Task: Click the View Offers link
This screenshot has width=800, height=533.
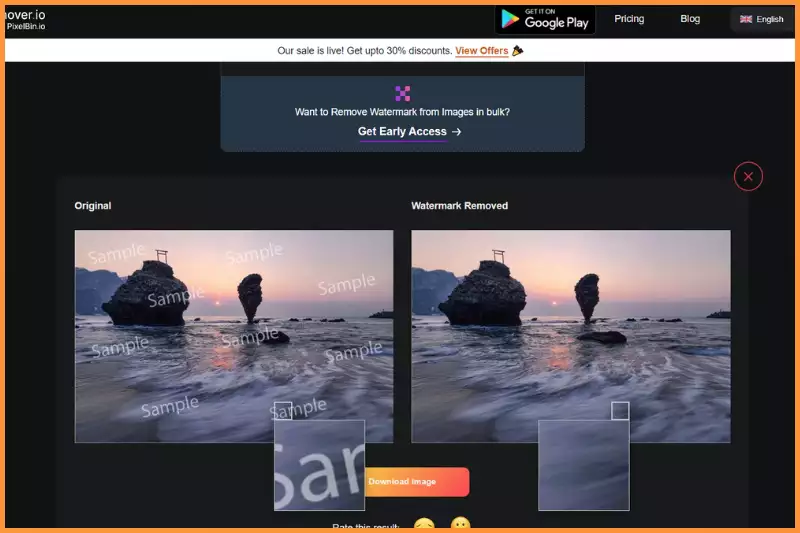Action: pyautogui.click(x=481, y=51)
